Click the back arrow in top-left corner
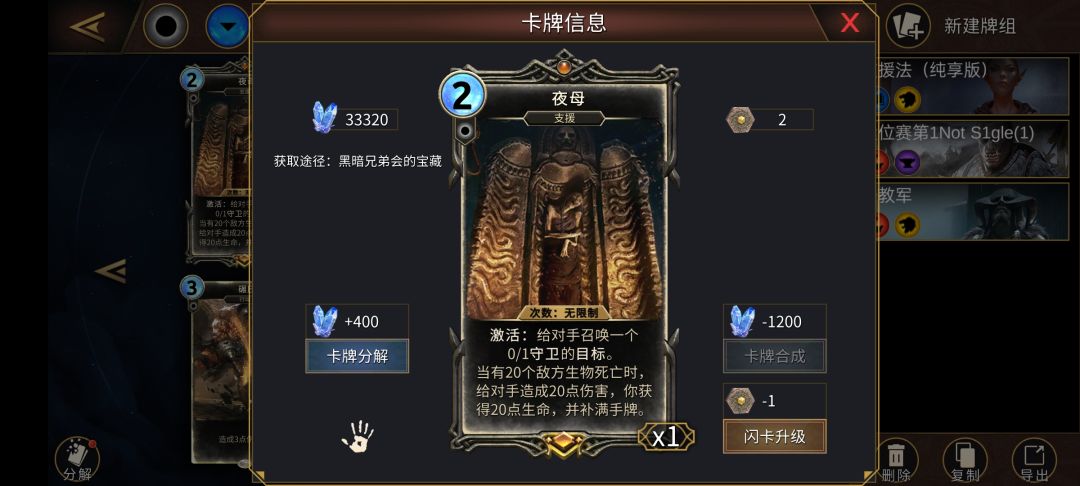 87,27
